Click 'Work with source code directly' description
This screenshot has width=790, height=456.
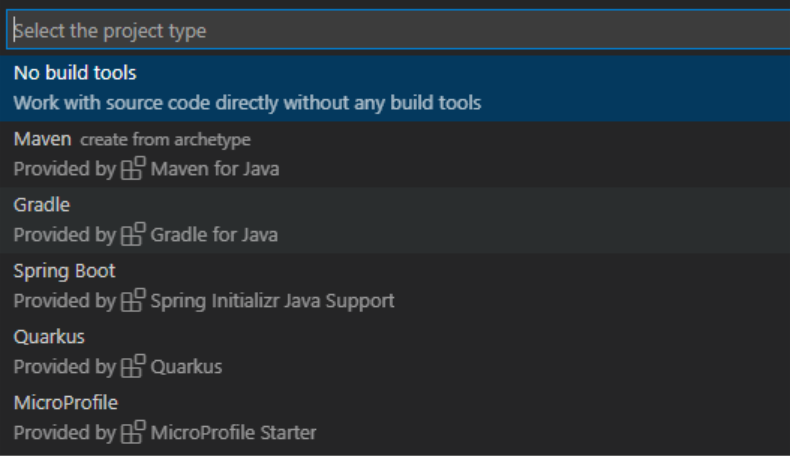tap(247, 103)
